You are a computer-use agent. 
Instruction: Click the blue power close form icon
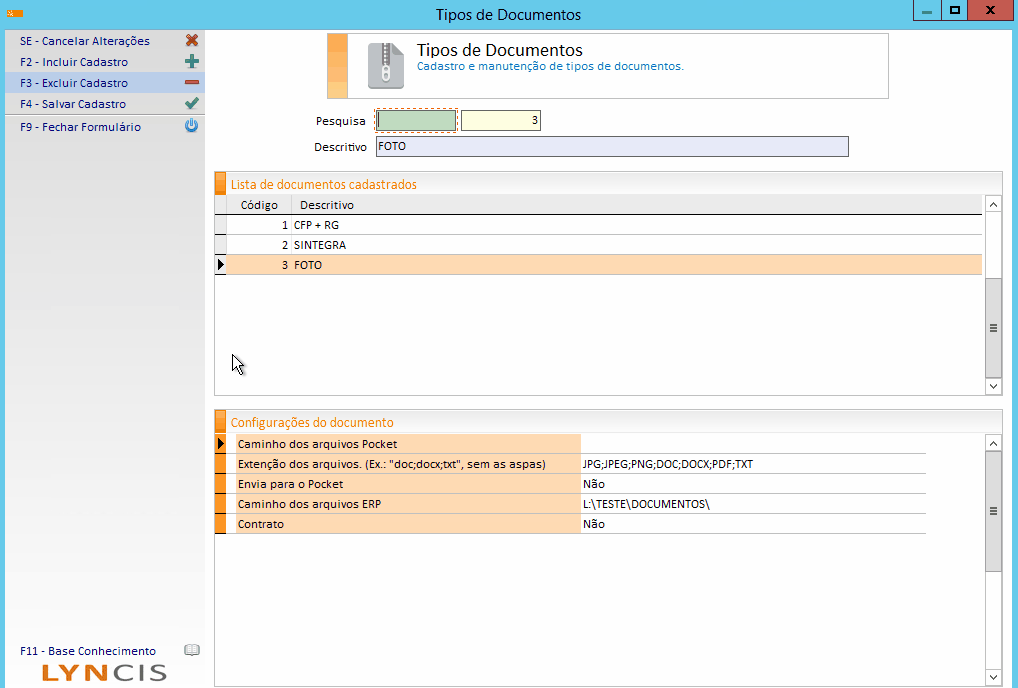(x=192, y=127)
